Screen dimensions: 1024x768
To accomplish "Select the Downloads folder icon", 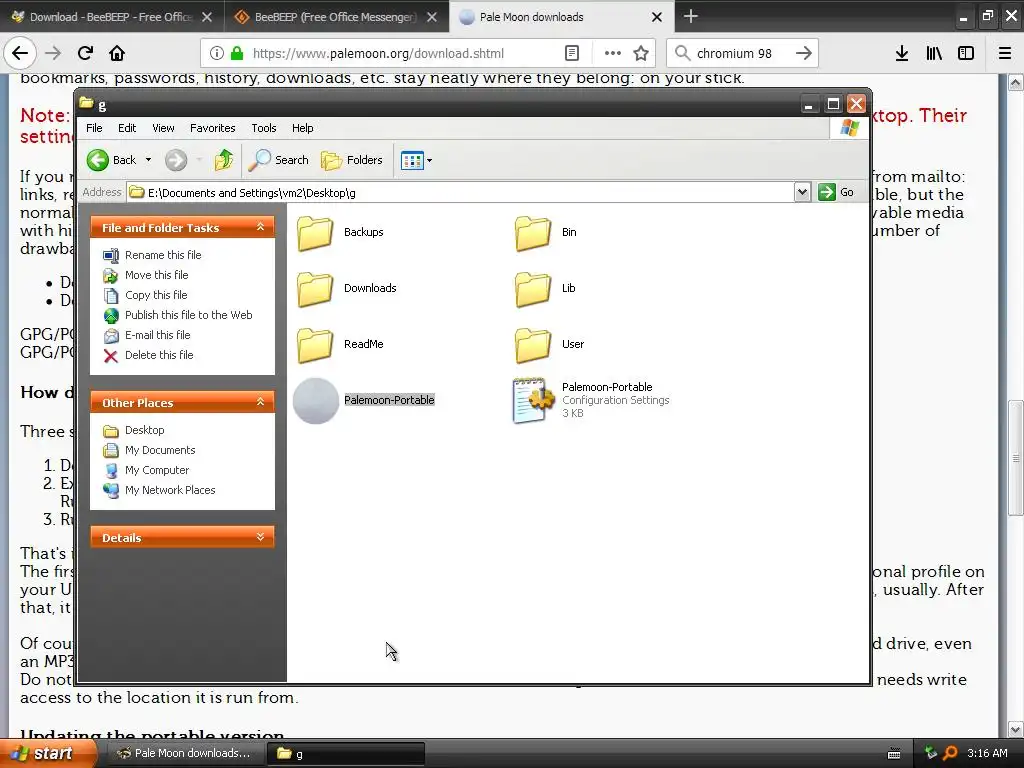I will (x=315, y=289).
